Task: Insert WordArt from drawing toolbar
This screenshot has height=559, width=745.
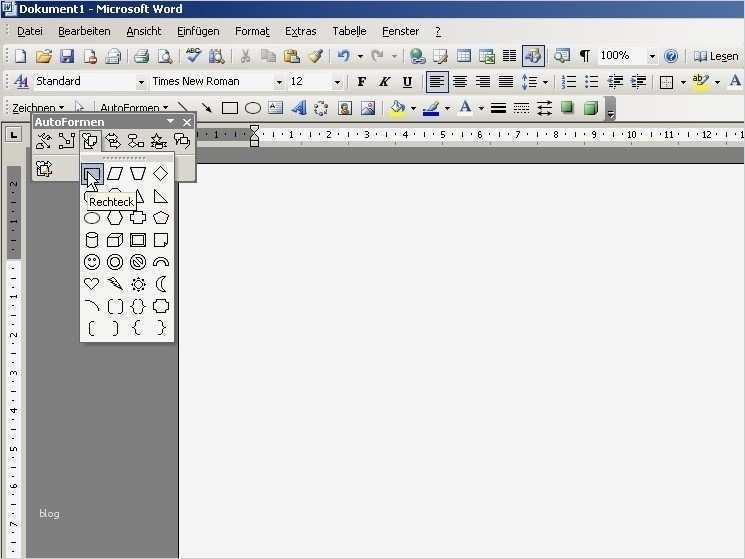Action: 299,108
